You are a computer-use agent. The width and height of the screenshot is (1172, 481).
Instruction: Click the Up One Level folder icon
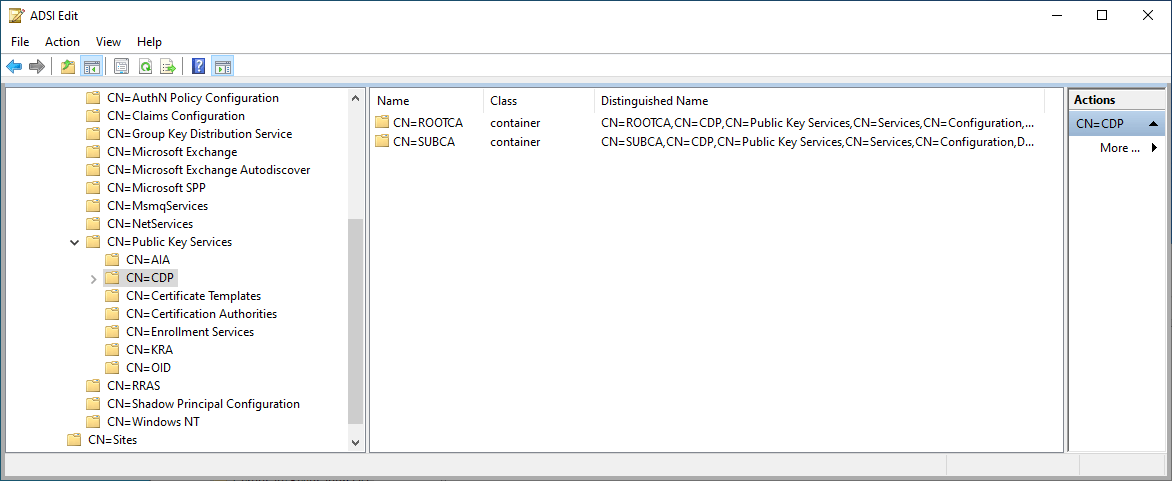(68, 67)
